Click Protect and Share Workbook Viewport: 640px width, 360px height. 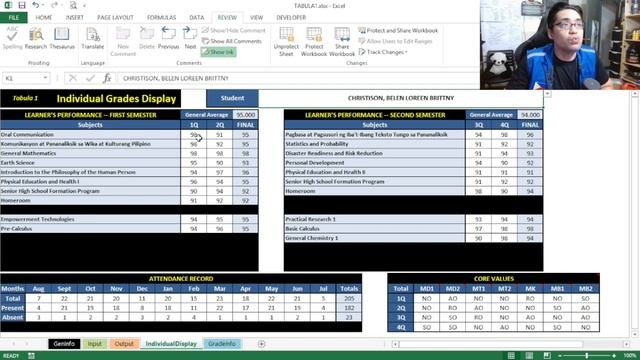point(398,30)
